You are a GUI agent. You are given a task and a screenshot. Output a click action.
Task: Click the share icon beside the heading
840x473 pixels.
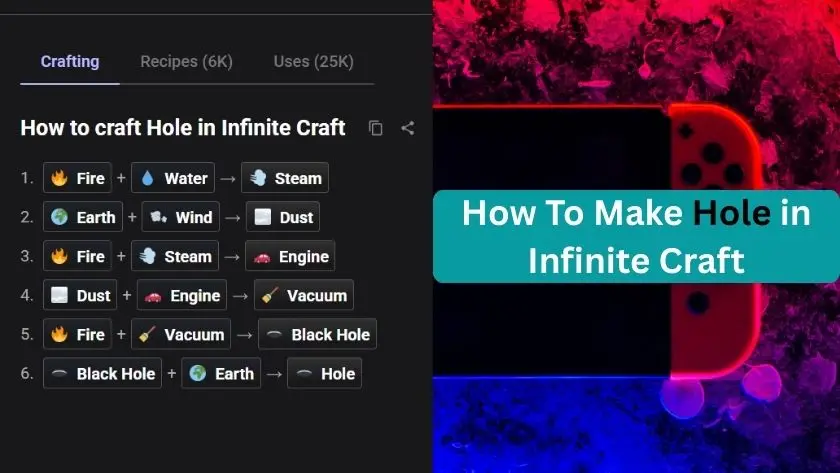pyautogui.click(x=408, y=128)
